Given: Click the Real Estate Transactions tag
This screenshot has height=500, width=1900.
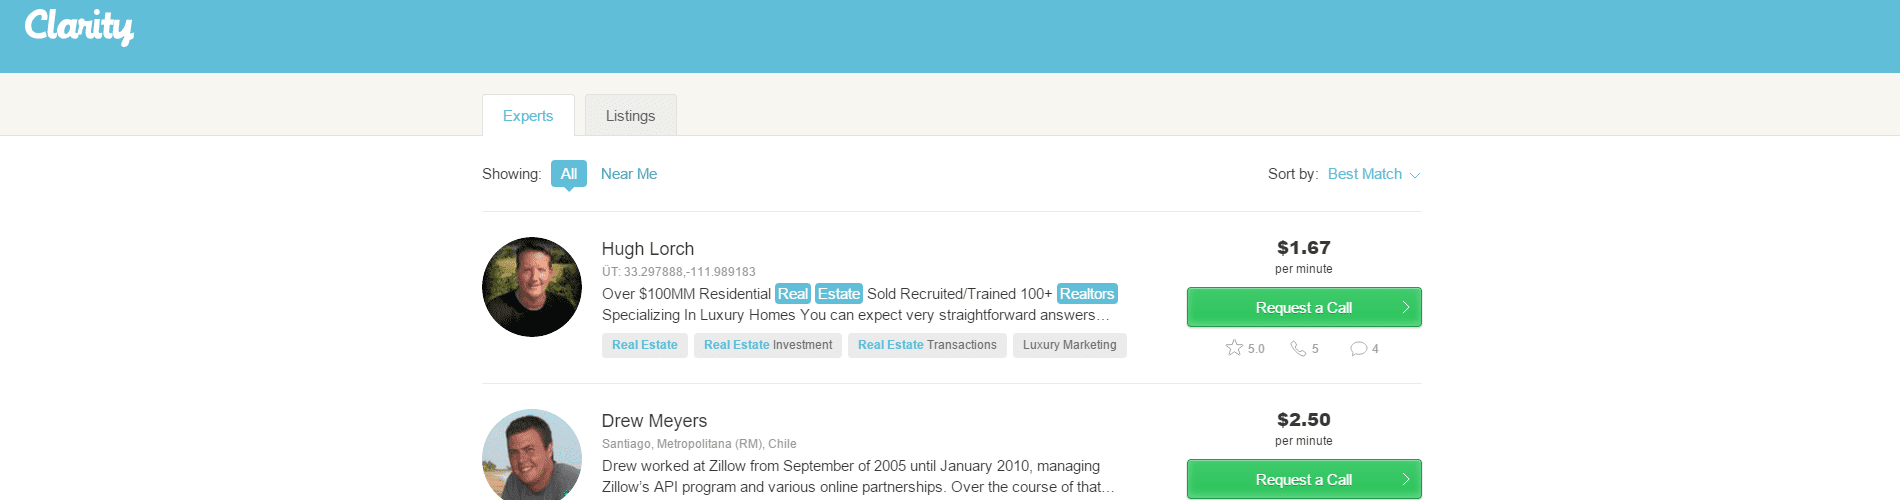Looking at the screenshot, I should [x=927, y=345].
